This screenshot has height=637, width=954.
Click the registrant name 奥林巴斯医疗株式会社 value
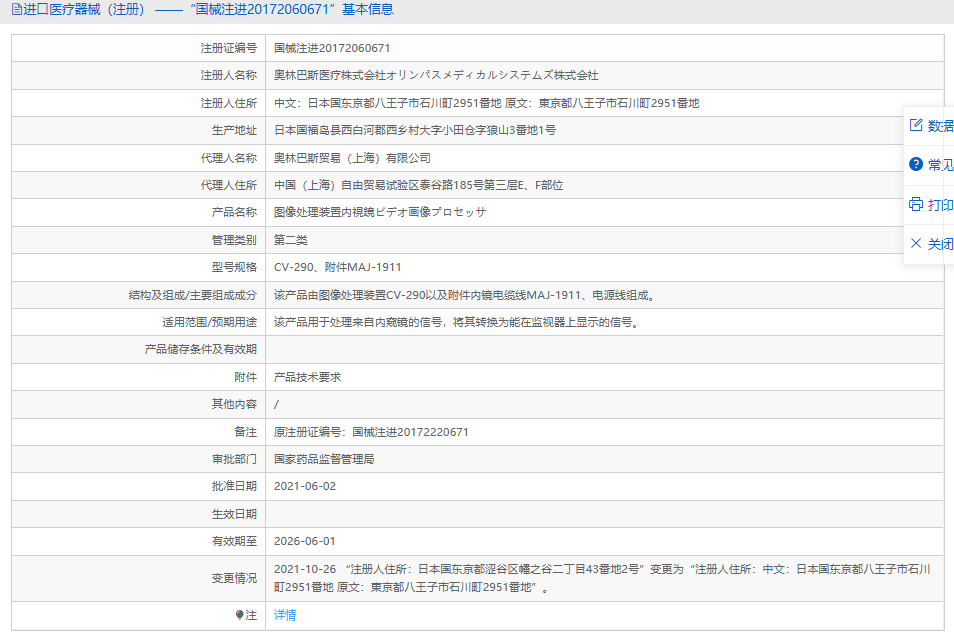click(436, 75)
